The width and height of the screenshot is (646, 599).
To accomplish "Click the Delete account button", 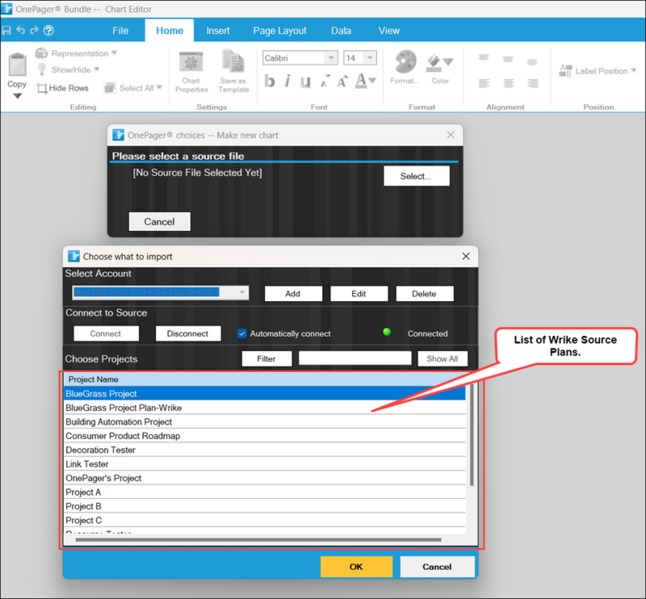I will pyautogui.click(x=424, y=293).
